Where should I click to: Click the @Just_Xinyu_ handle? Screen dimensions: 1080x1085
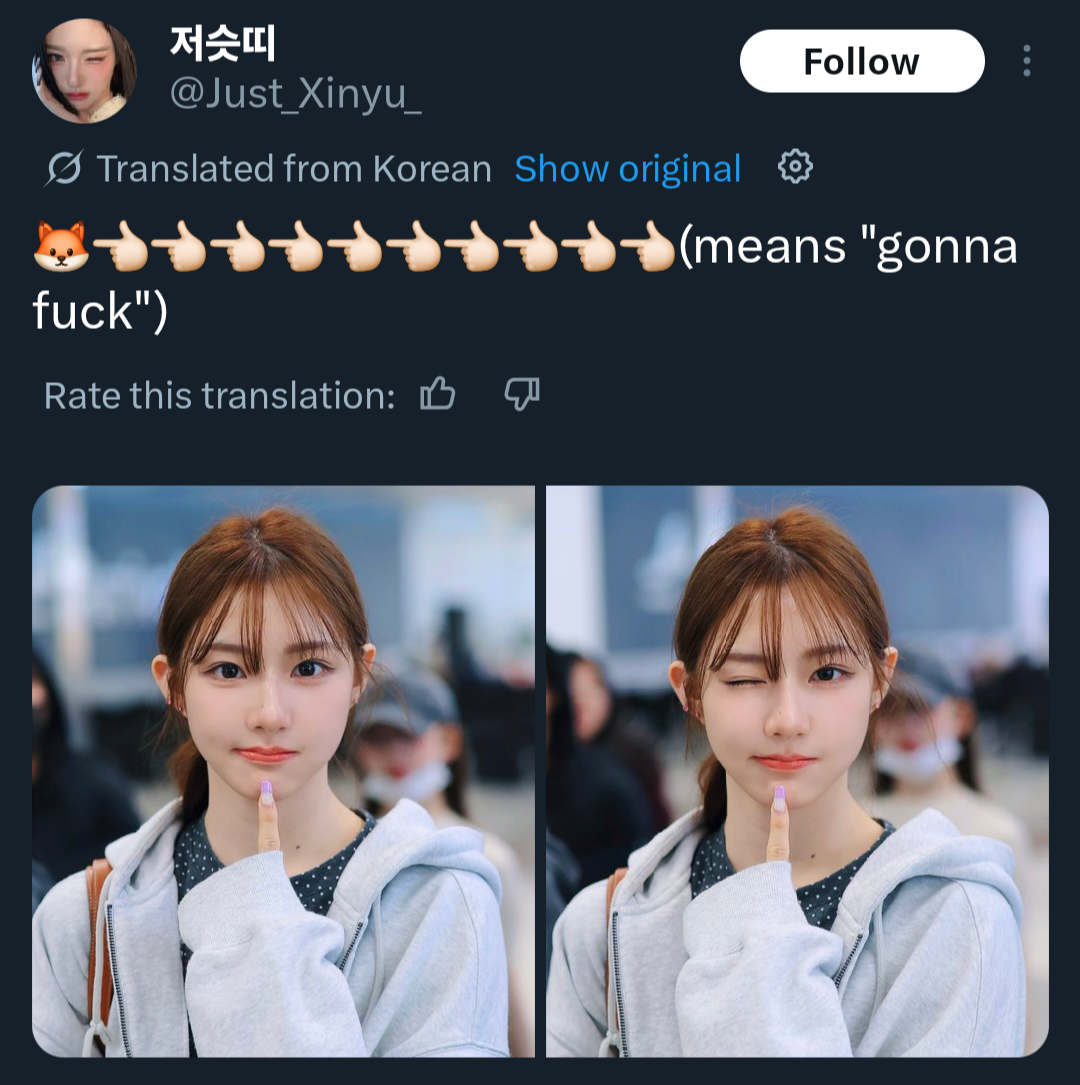(295, 93)
